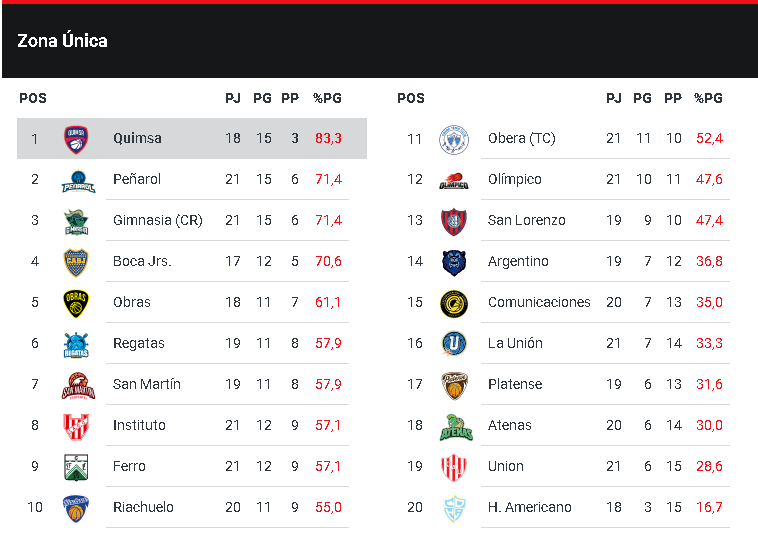This screenshot has width=758, height=538.
Task: Click the Obras team logo
Action: [x=76, y=303]
